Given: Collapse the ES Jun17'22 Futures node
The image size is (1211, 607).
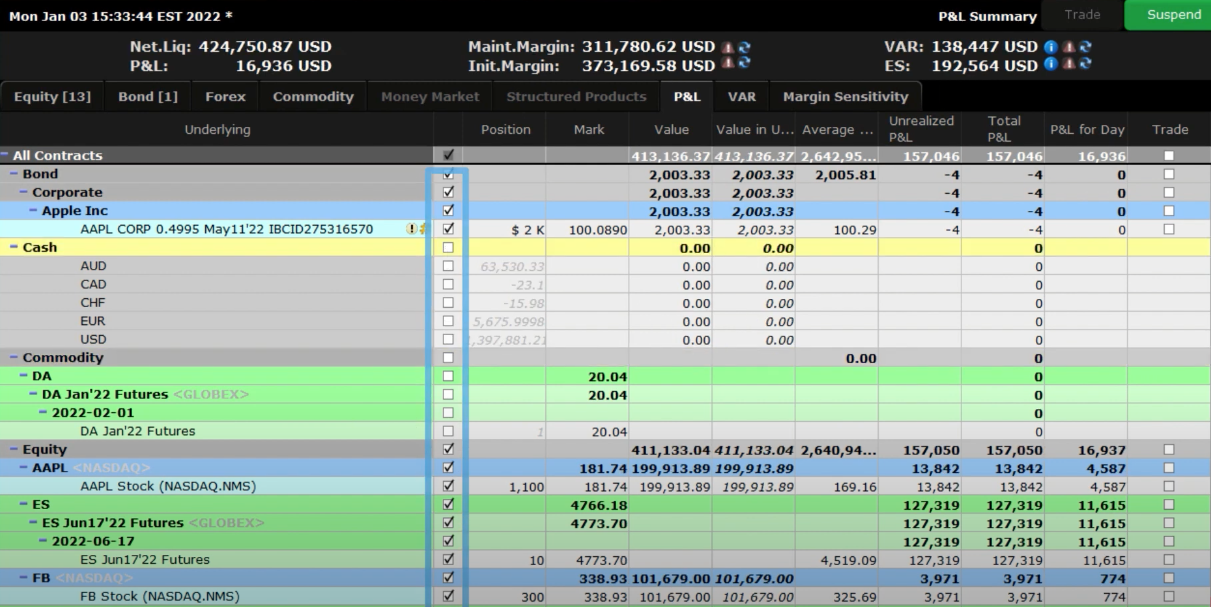Looking at the screenshot, I should (34, 523).
